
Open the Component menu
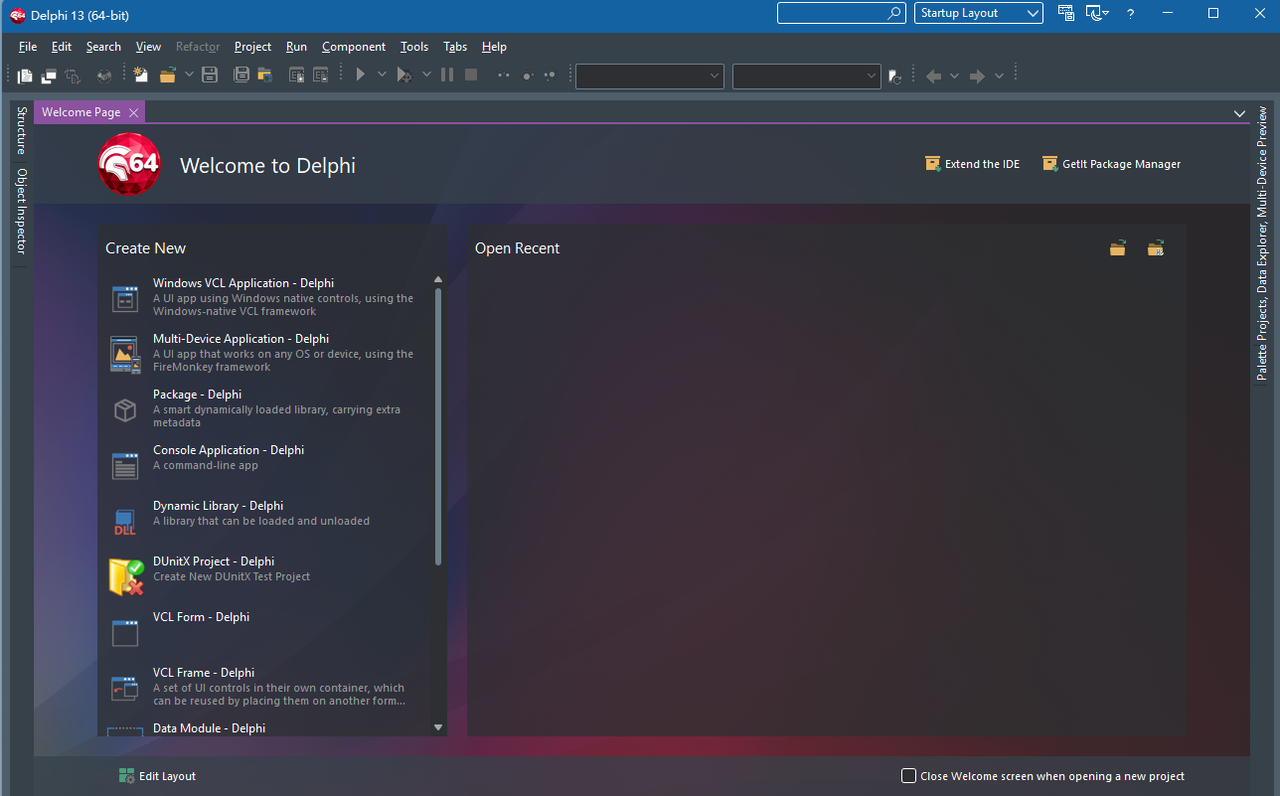pyautogui.click(x=354, y=47)
